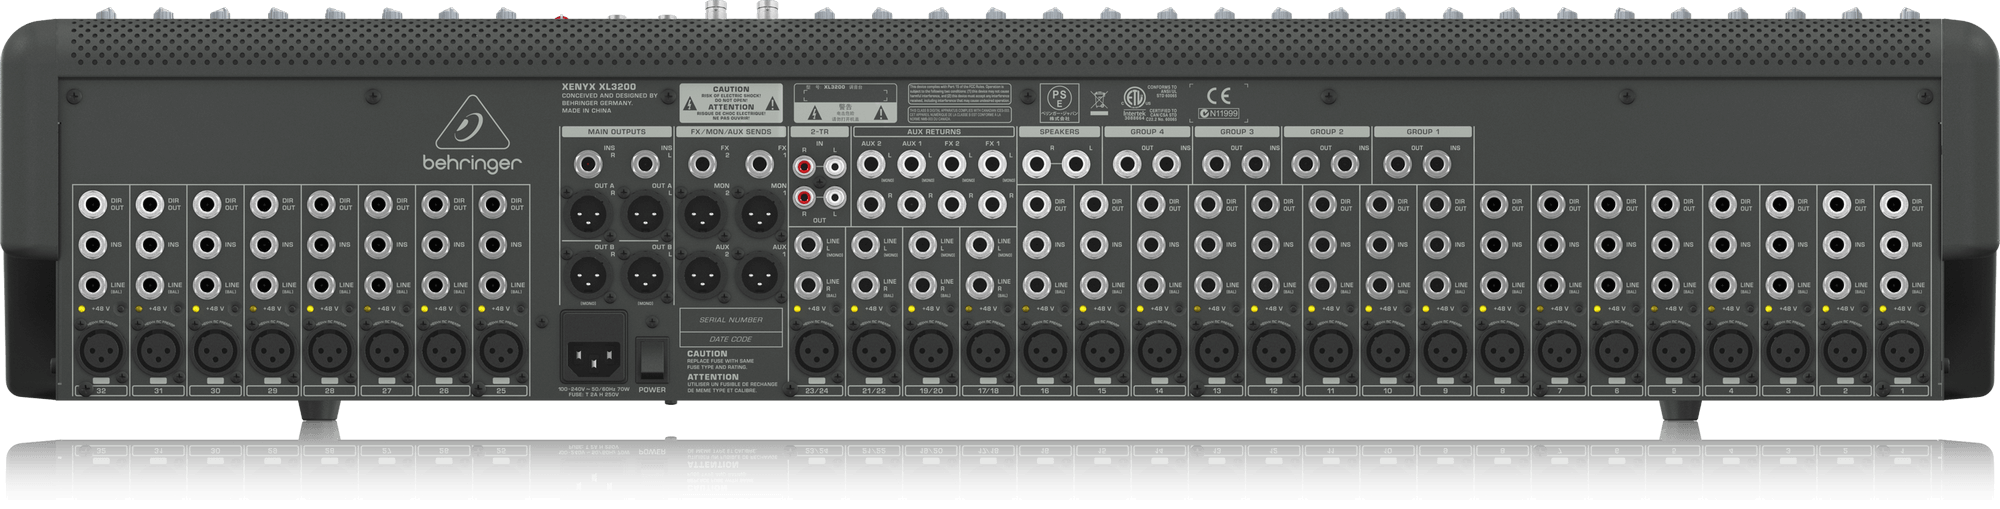
Task: Select channel 1 XLR mic input
Action: (1894, 352)
